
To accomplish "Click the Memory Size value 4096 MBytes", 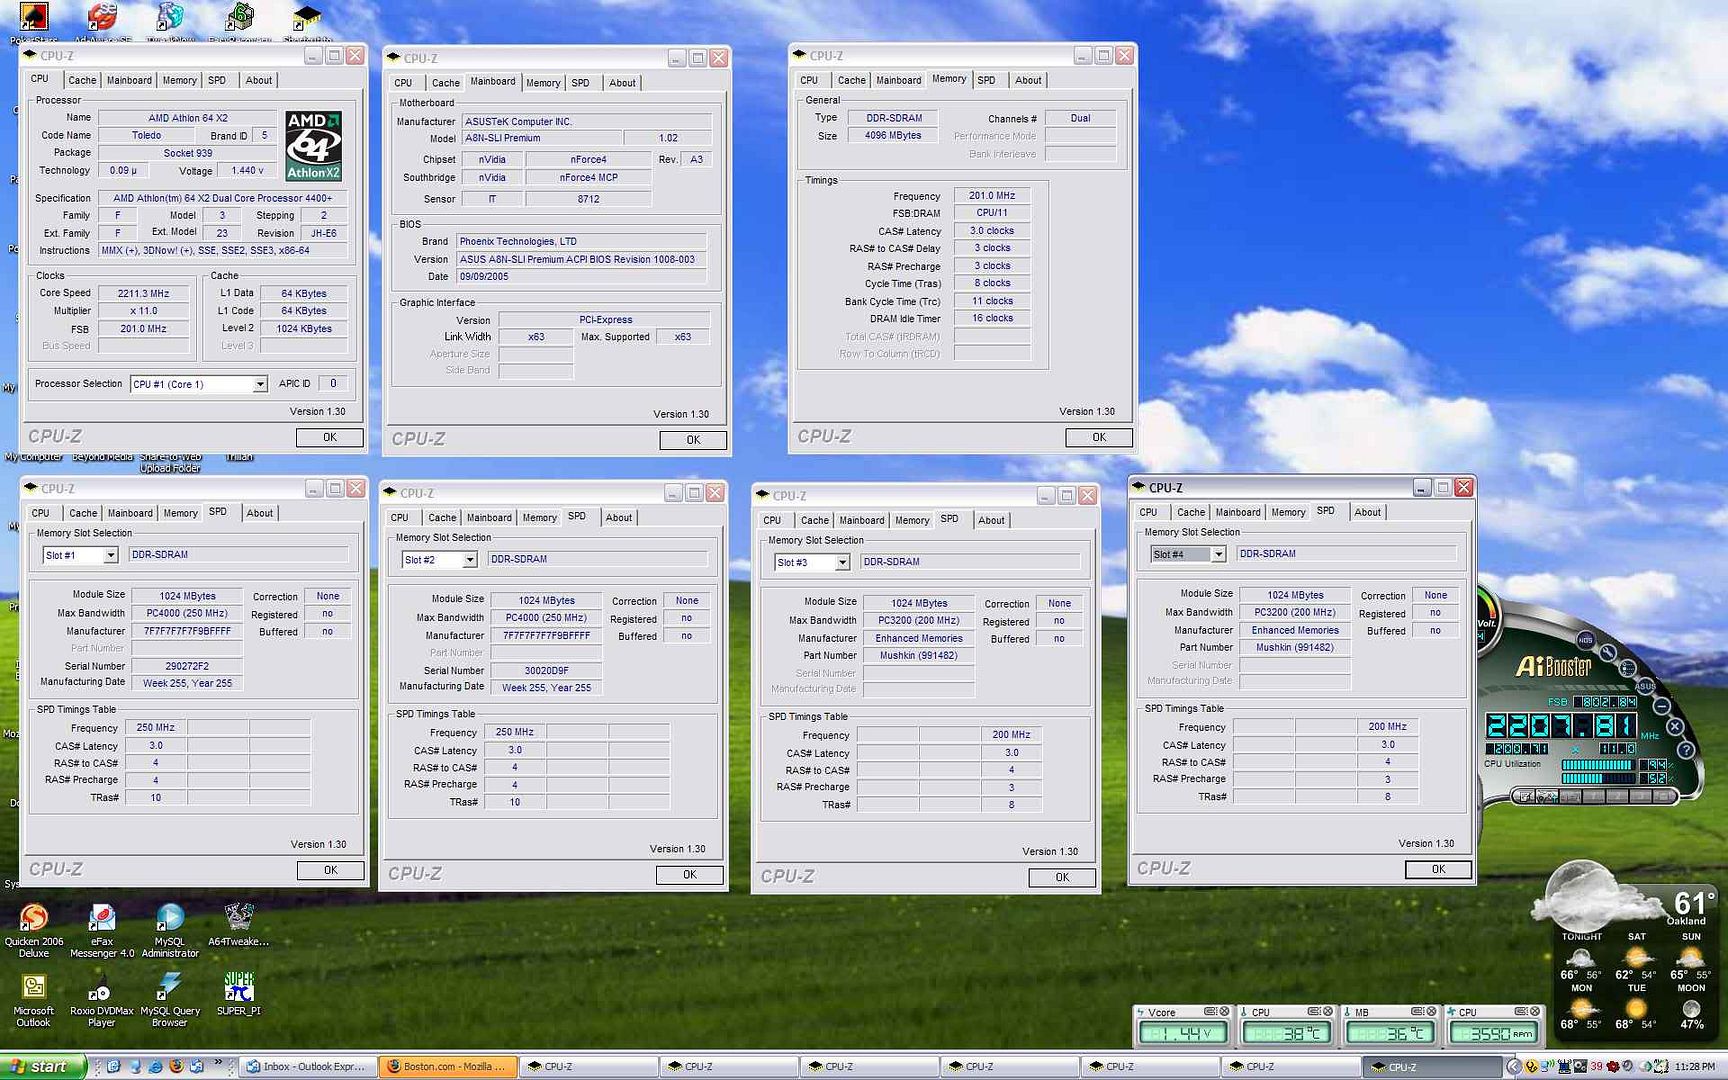I will tap(893, 135).
